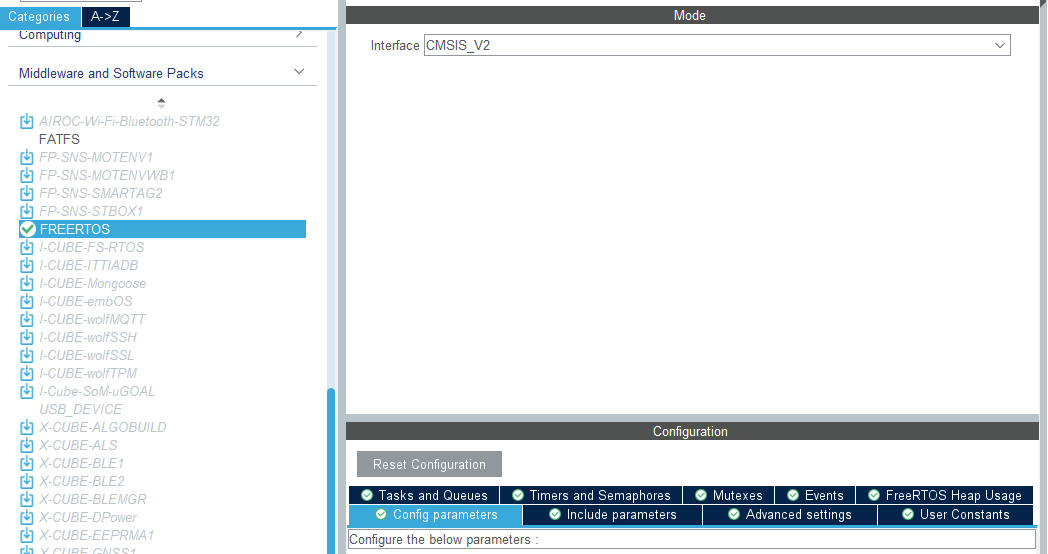The height and width of the screenshot is (554, 1048).
Task: Select I-CUBE-wolfSSL list entry
Action: [x=86, y=356]
